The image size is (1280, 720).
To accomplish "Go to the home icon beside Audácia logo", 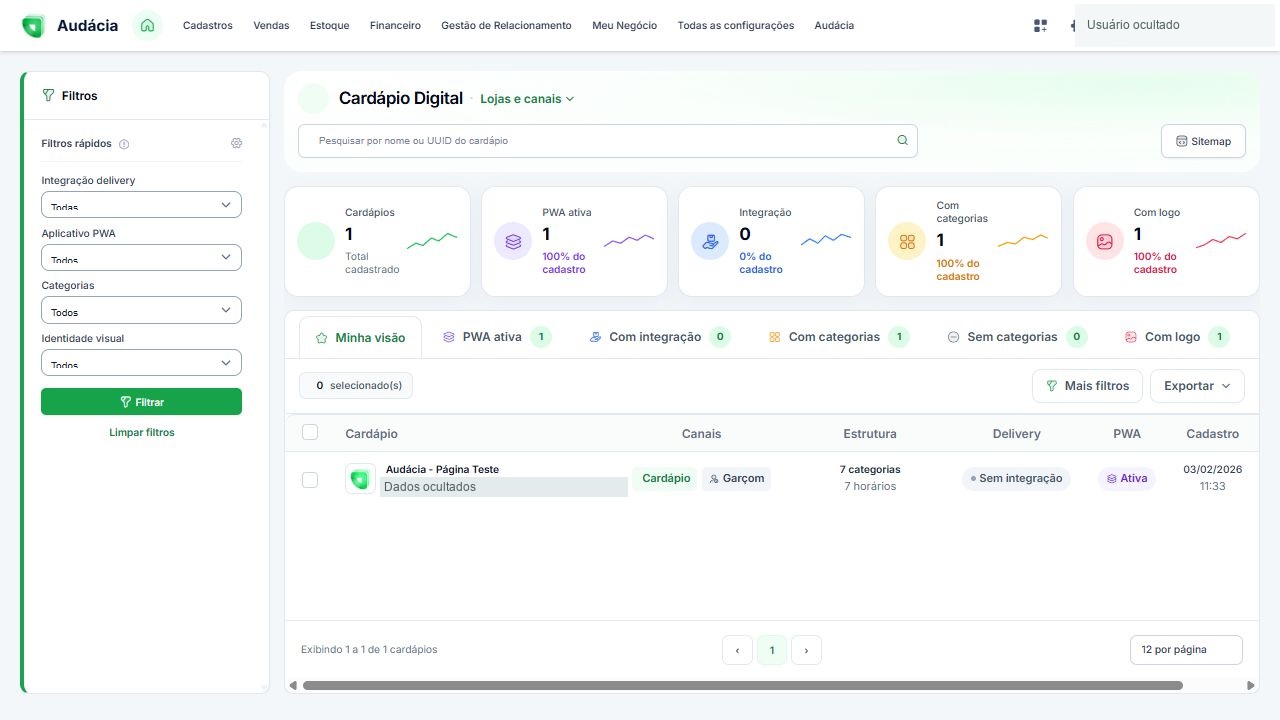I will pyautogui.click(x=147, y=25).
